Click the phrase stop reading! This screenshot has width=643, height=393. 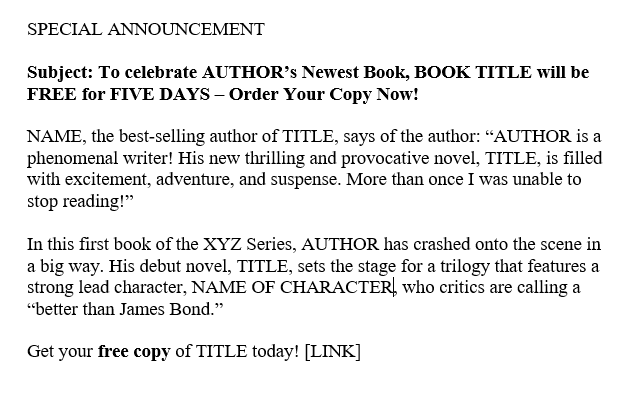[x=75, y=201]
